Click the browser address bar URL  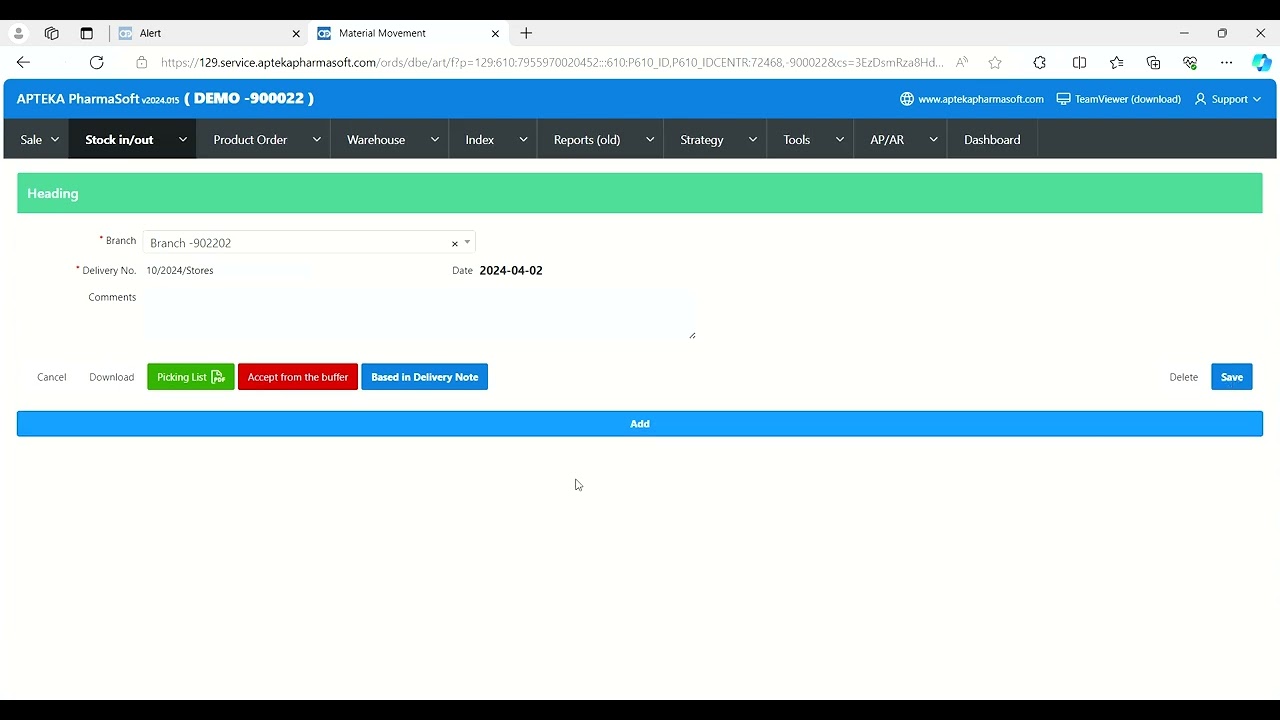tap(552, 62)
